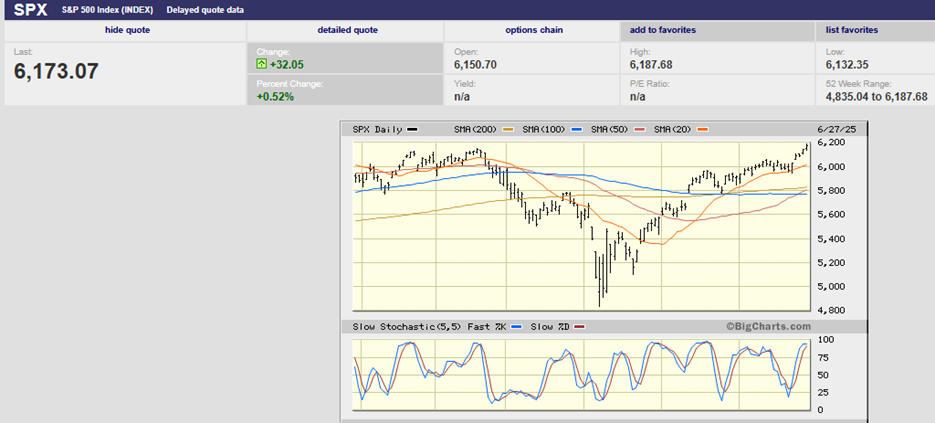The width and height of the screenshot is (935, 423).
Task: Click the hide quote link
Action: 128,30
